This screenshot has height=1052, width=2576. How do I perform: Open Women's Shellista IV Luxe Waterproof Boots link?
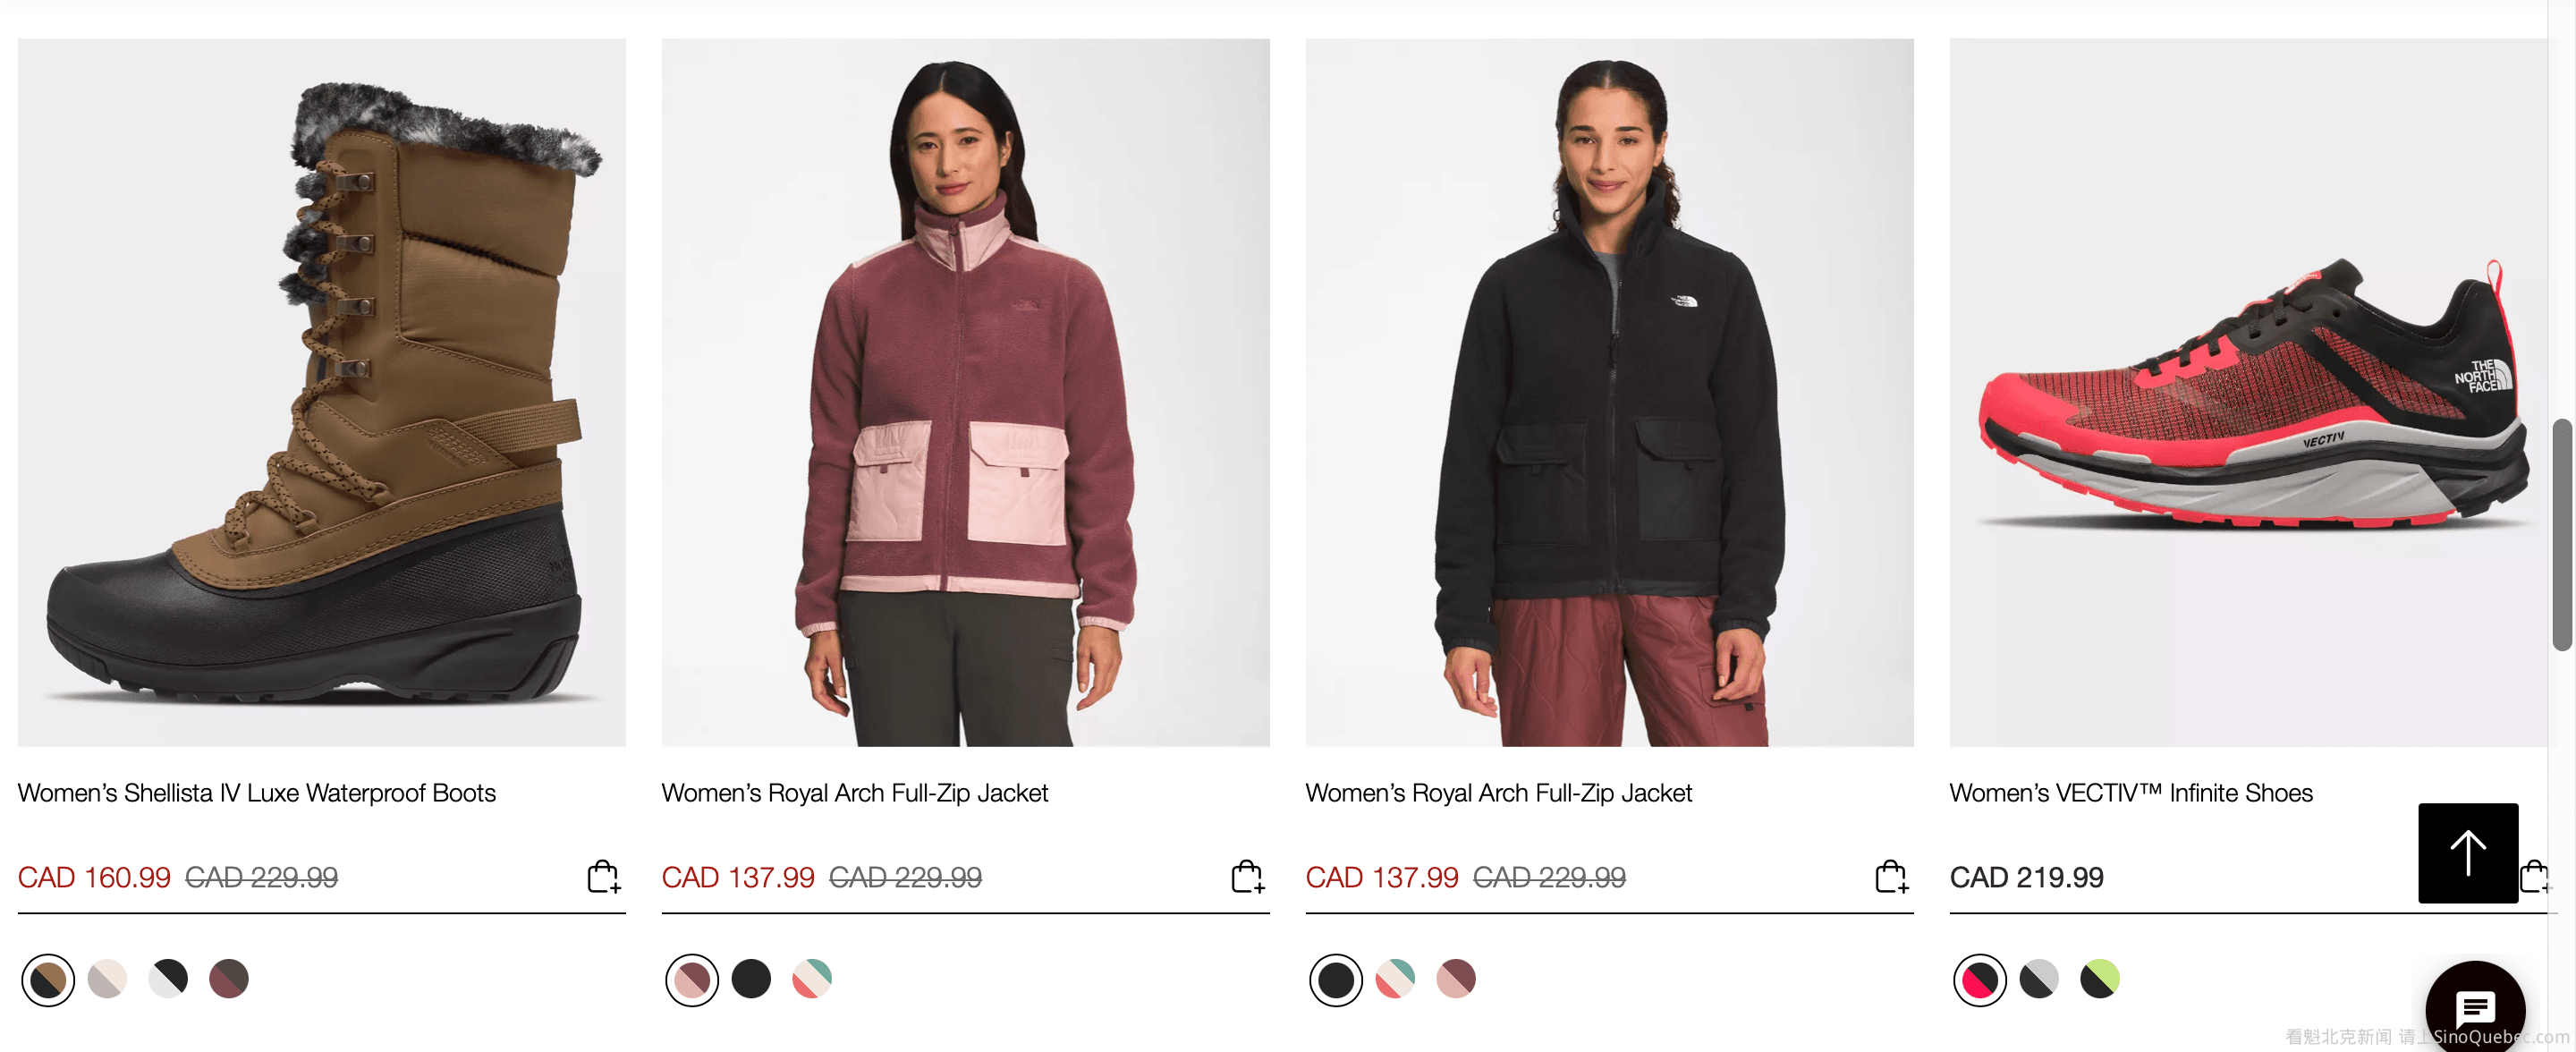click(257, 793)
